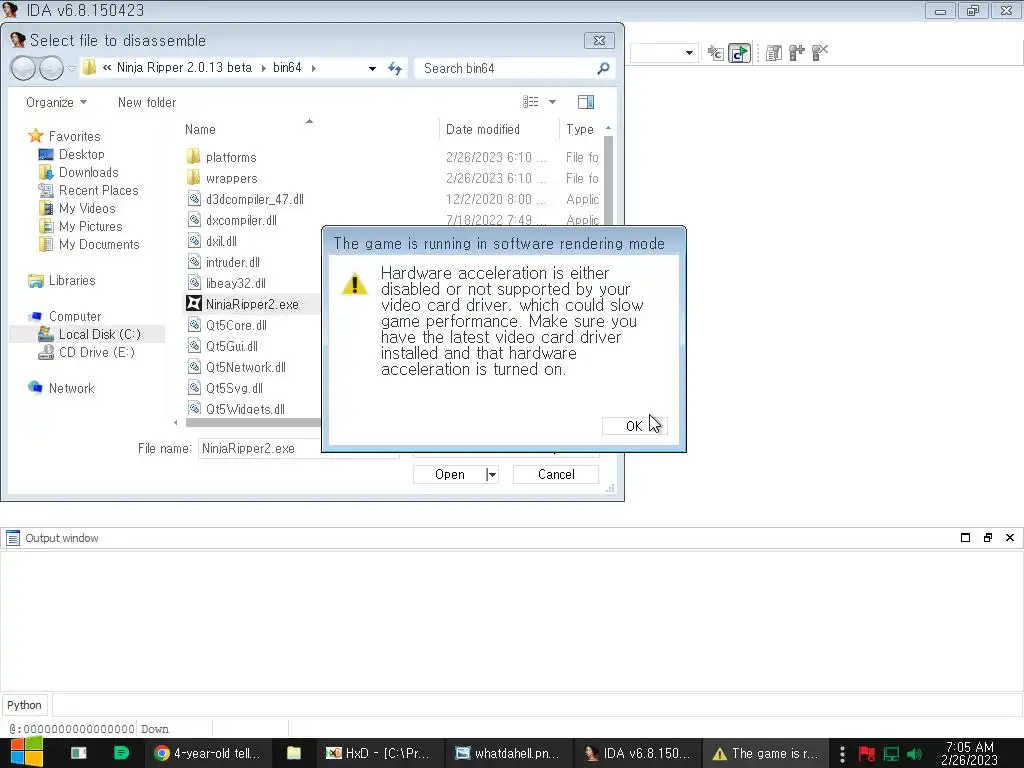
Task: Switch to HxD taskbar item
Action: click(379, 753)
